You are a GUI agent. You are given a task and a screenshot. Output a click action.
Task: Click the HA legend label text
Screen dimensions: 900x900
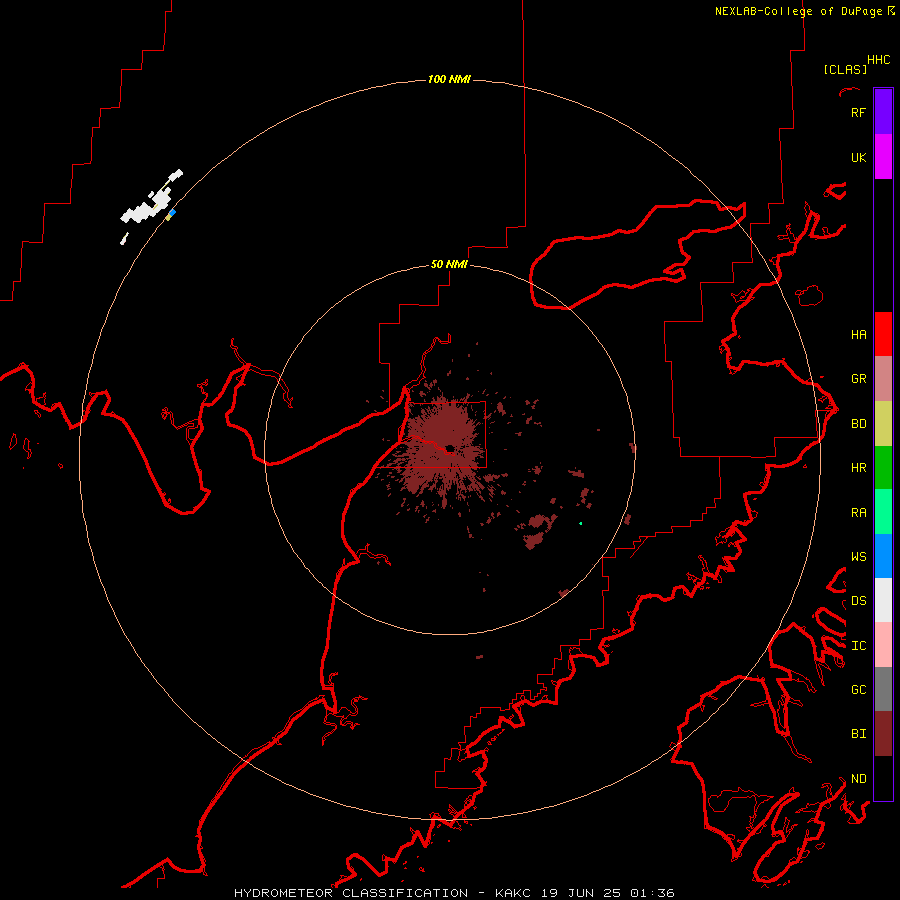point(858,335)
